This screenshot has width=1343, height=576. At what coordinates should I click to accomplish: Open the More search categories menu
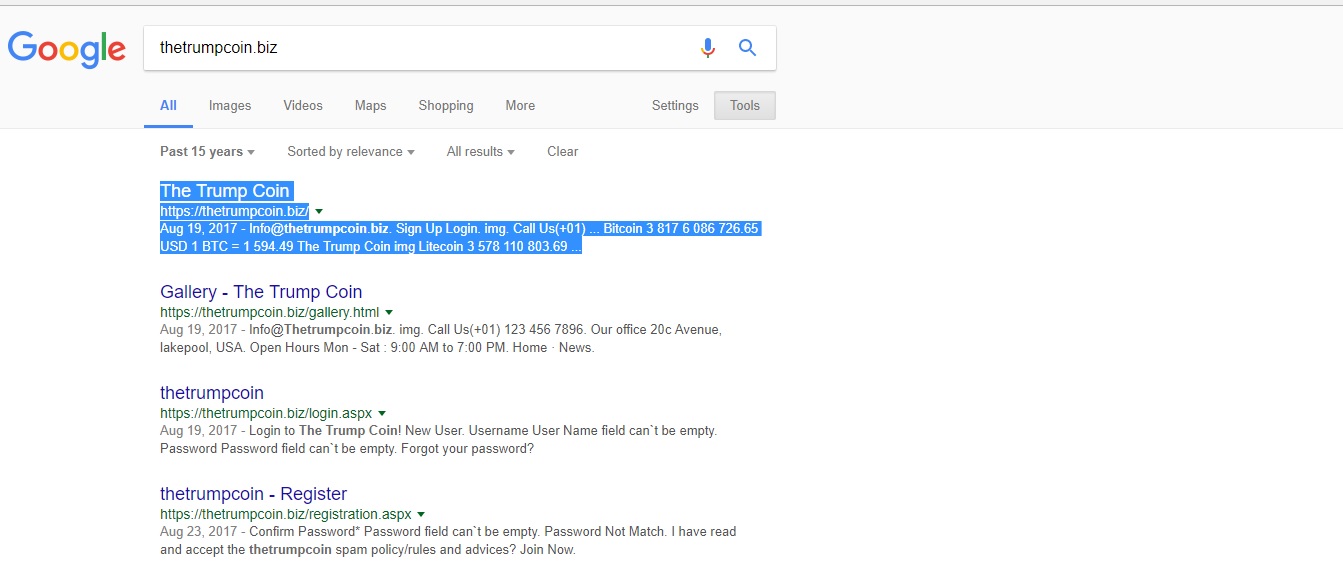tap(520, 105)
